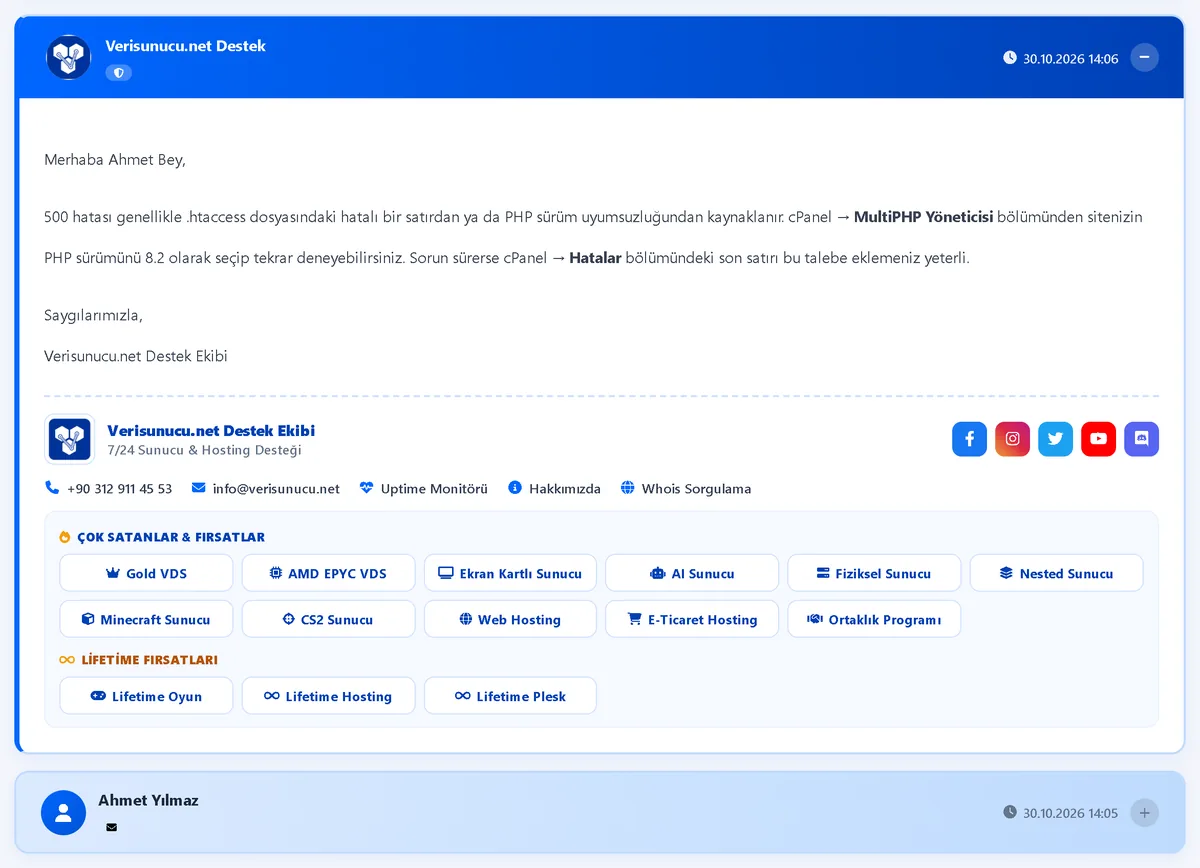1200x868 pixels.
Task: Open the E-Ticaret Hosting offer
Action: pos(692,619)
